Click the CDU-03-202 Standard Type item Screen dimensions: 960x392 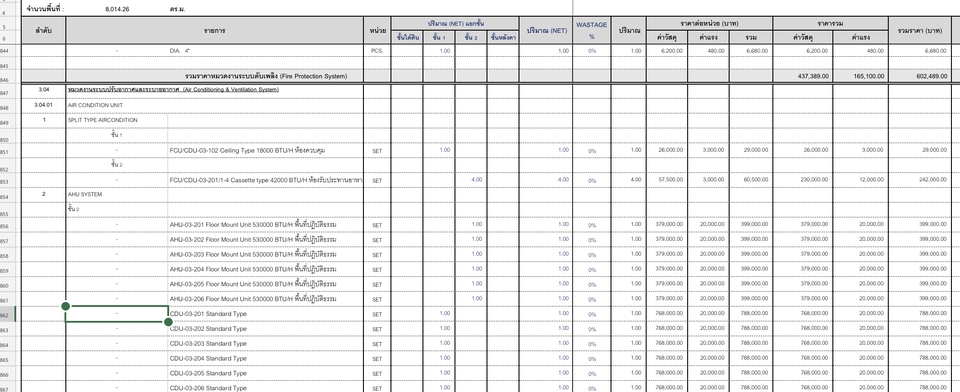click(x=208, y=328)
